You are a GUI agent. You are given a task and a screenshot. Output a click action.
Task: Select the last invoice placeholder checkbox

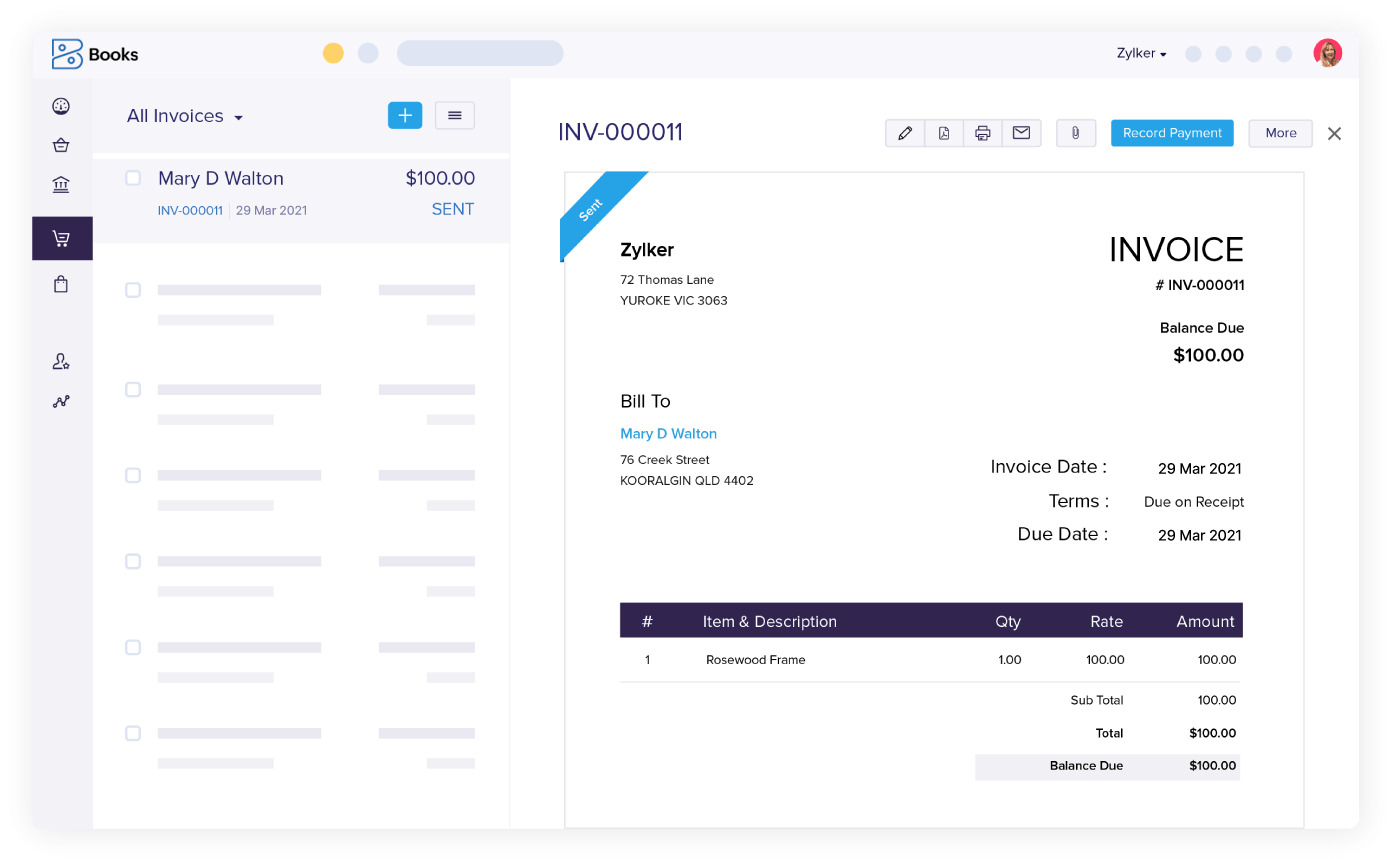[133, 733]
